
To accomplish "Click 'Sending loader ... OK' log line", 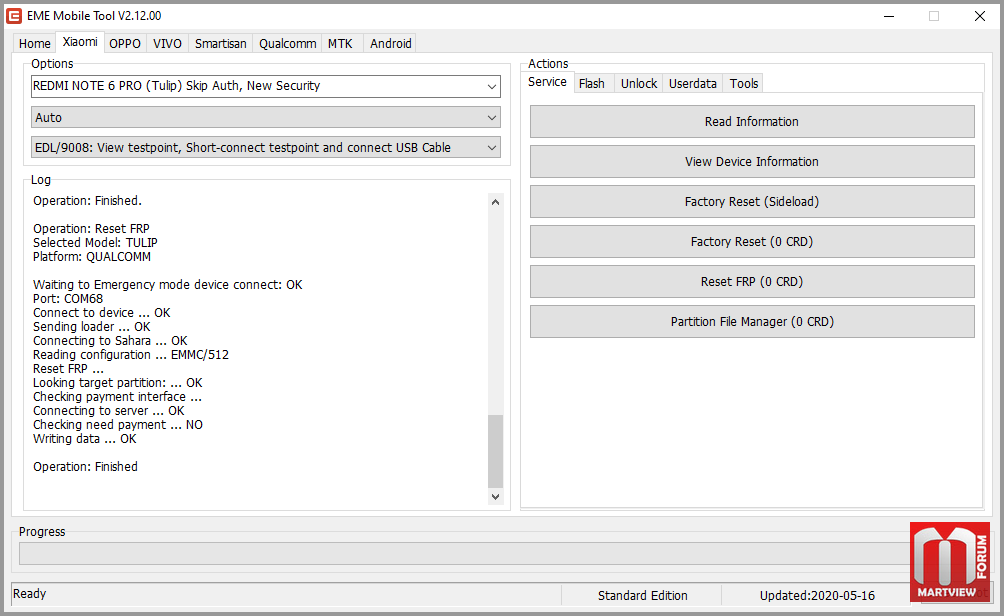I will pyautogui.click(x=92, y=327).
